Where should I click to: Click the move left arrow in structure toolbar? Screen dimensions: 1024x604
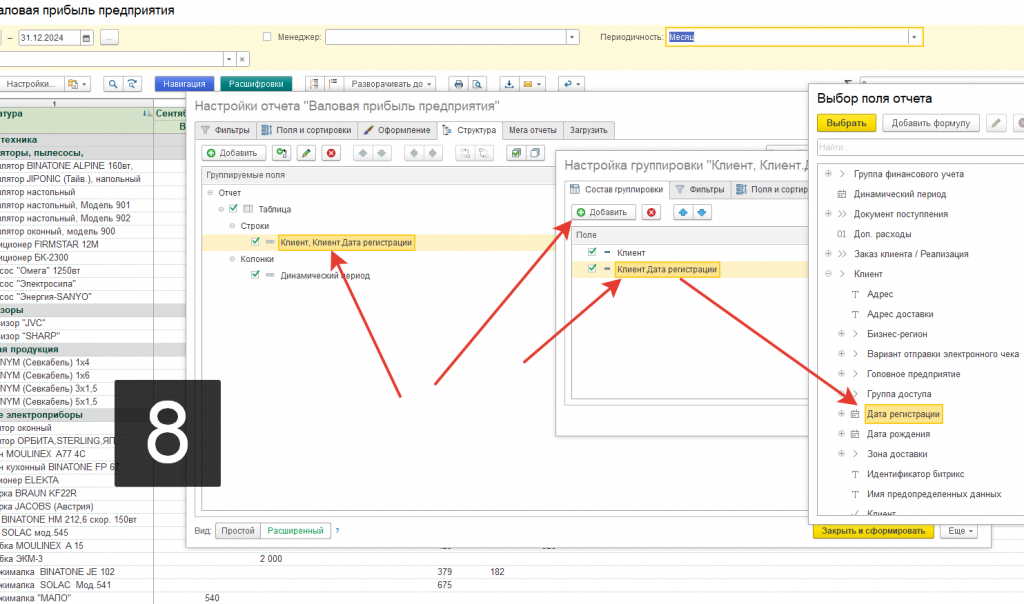tap(413, 153)
